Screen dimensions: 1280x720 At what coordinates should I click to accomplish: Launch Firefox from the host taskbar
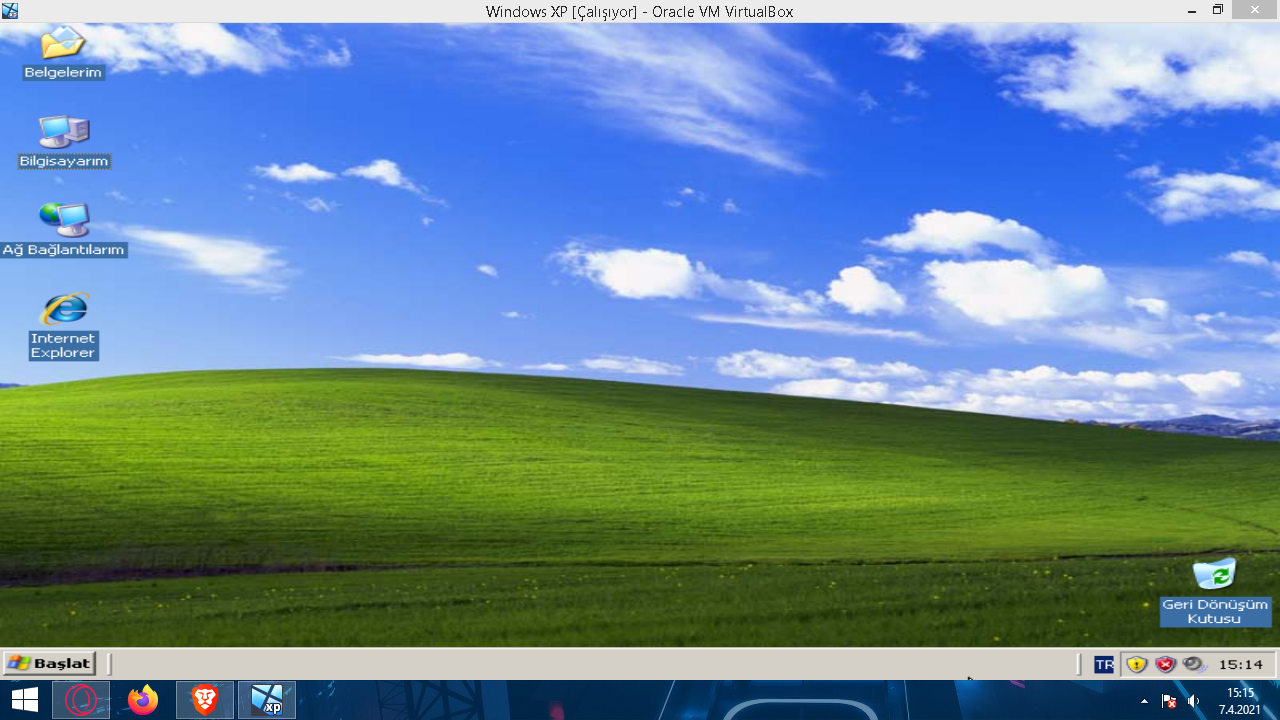[x=143, y=700]
